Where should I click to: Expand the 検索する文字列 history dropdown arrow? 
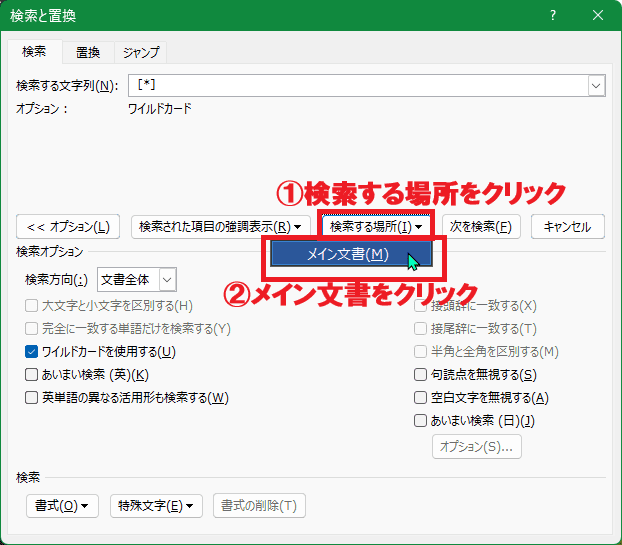[x=596, y=85]
